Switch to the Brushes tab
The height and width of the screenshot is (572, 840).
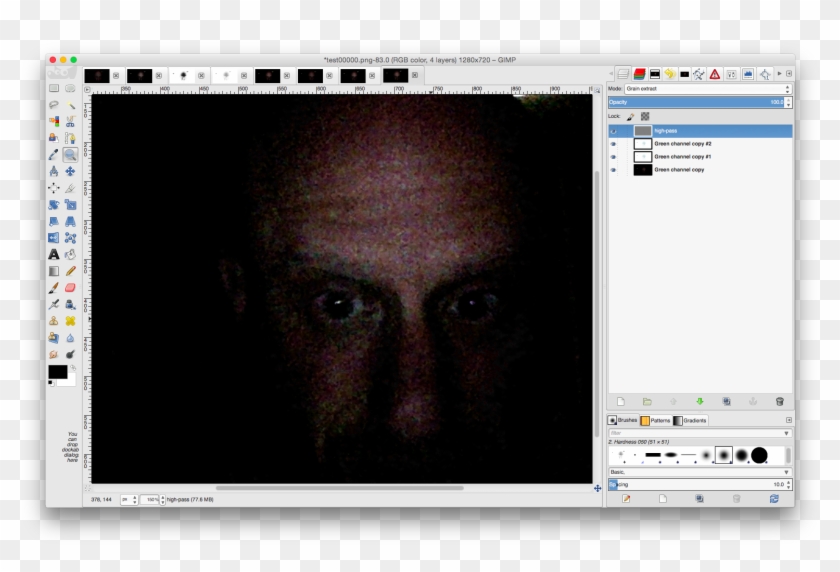click(623, 420)
